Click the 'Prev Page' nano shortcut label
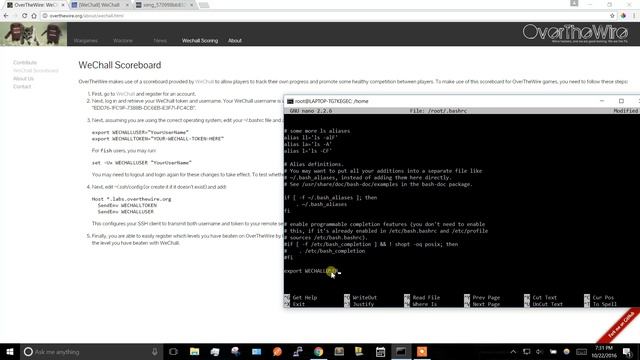This screenshot has height=360, width=640. coord(486,298)
